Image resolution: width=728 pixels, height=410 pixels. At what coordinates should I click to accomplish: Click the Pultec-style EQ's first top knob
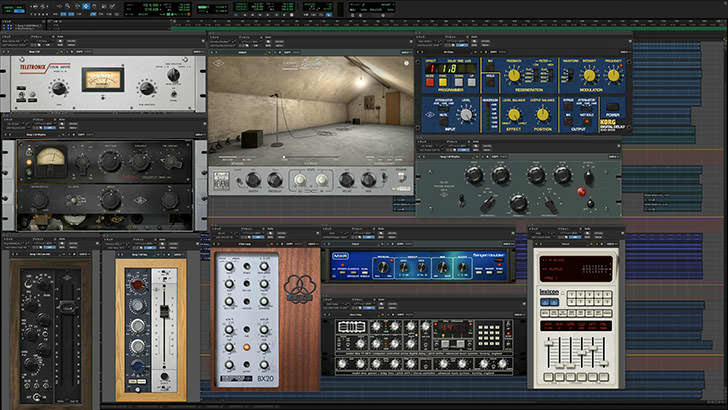(474, 176)
